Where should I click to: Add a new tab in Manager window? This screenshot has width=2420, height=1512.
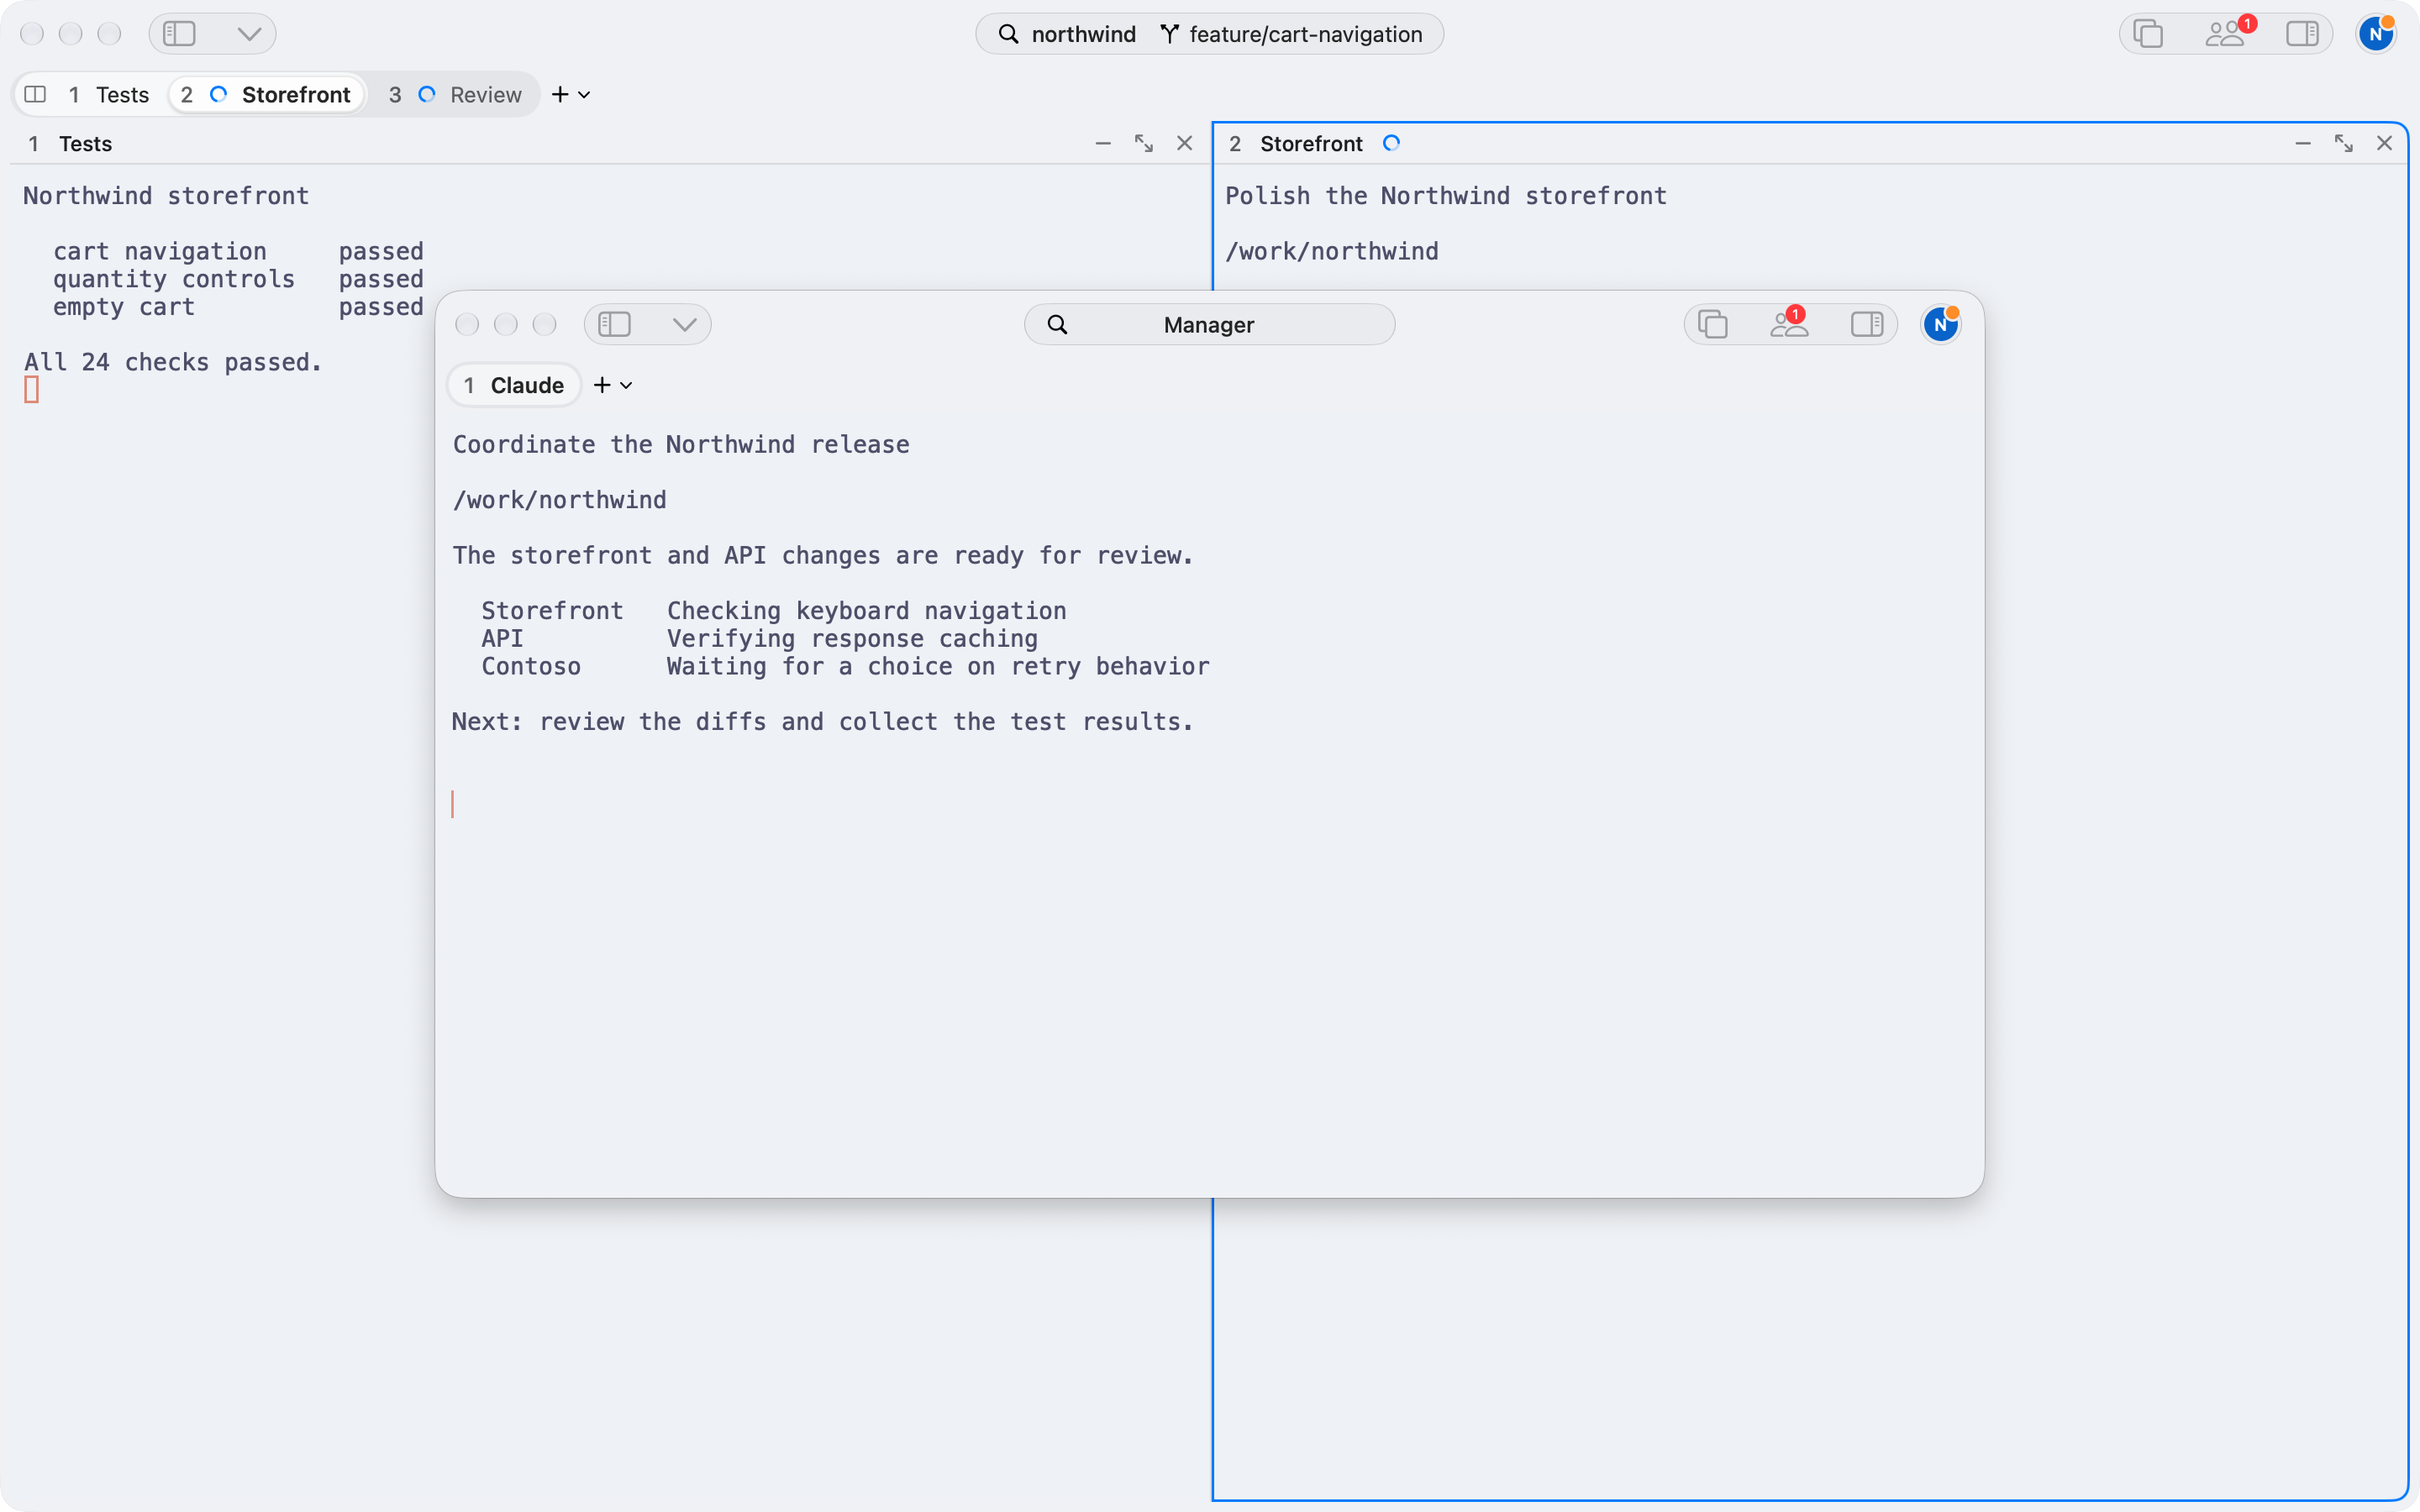point(602,385)
